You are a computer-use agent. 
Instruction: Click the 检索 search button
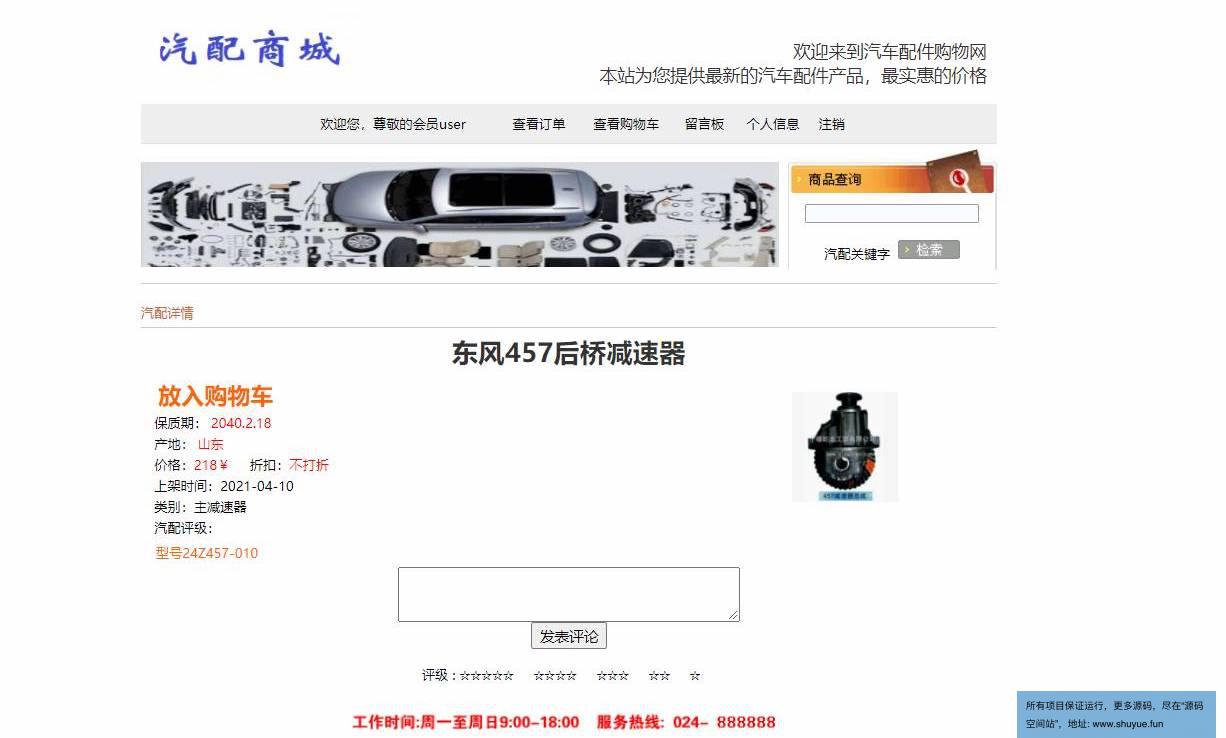coord(929,250)
